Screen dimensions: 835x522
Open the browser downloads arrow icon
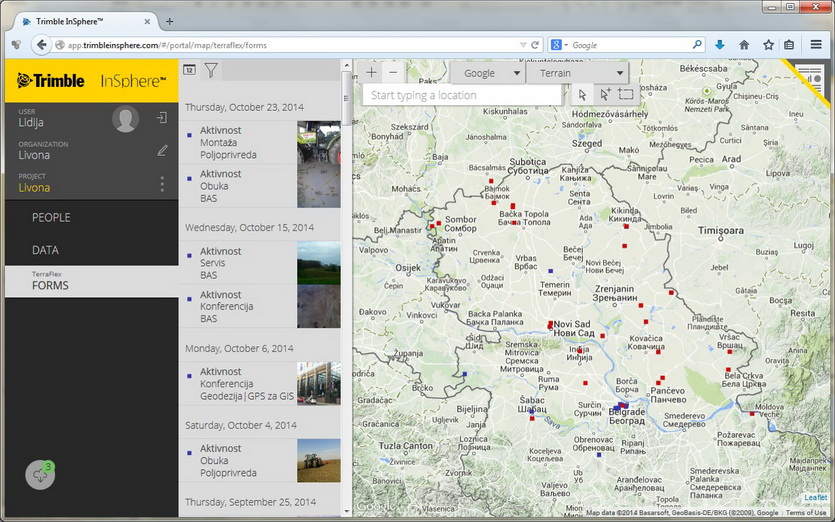tap(719, 45)
